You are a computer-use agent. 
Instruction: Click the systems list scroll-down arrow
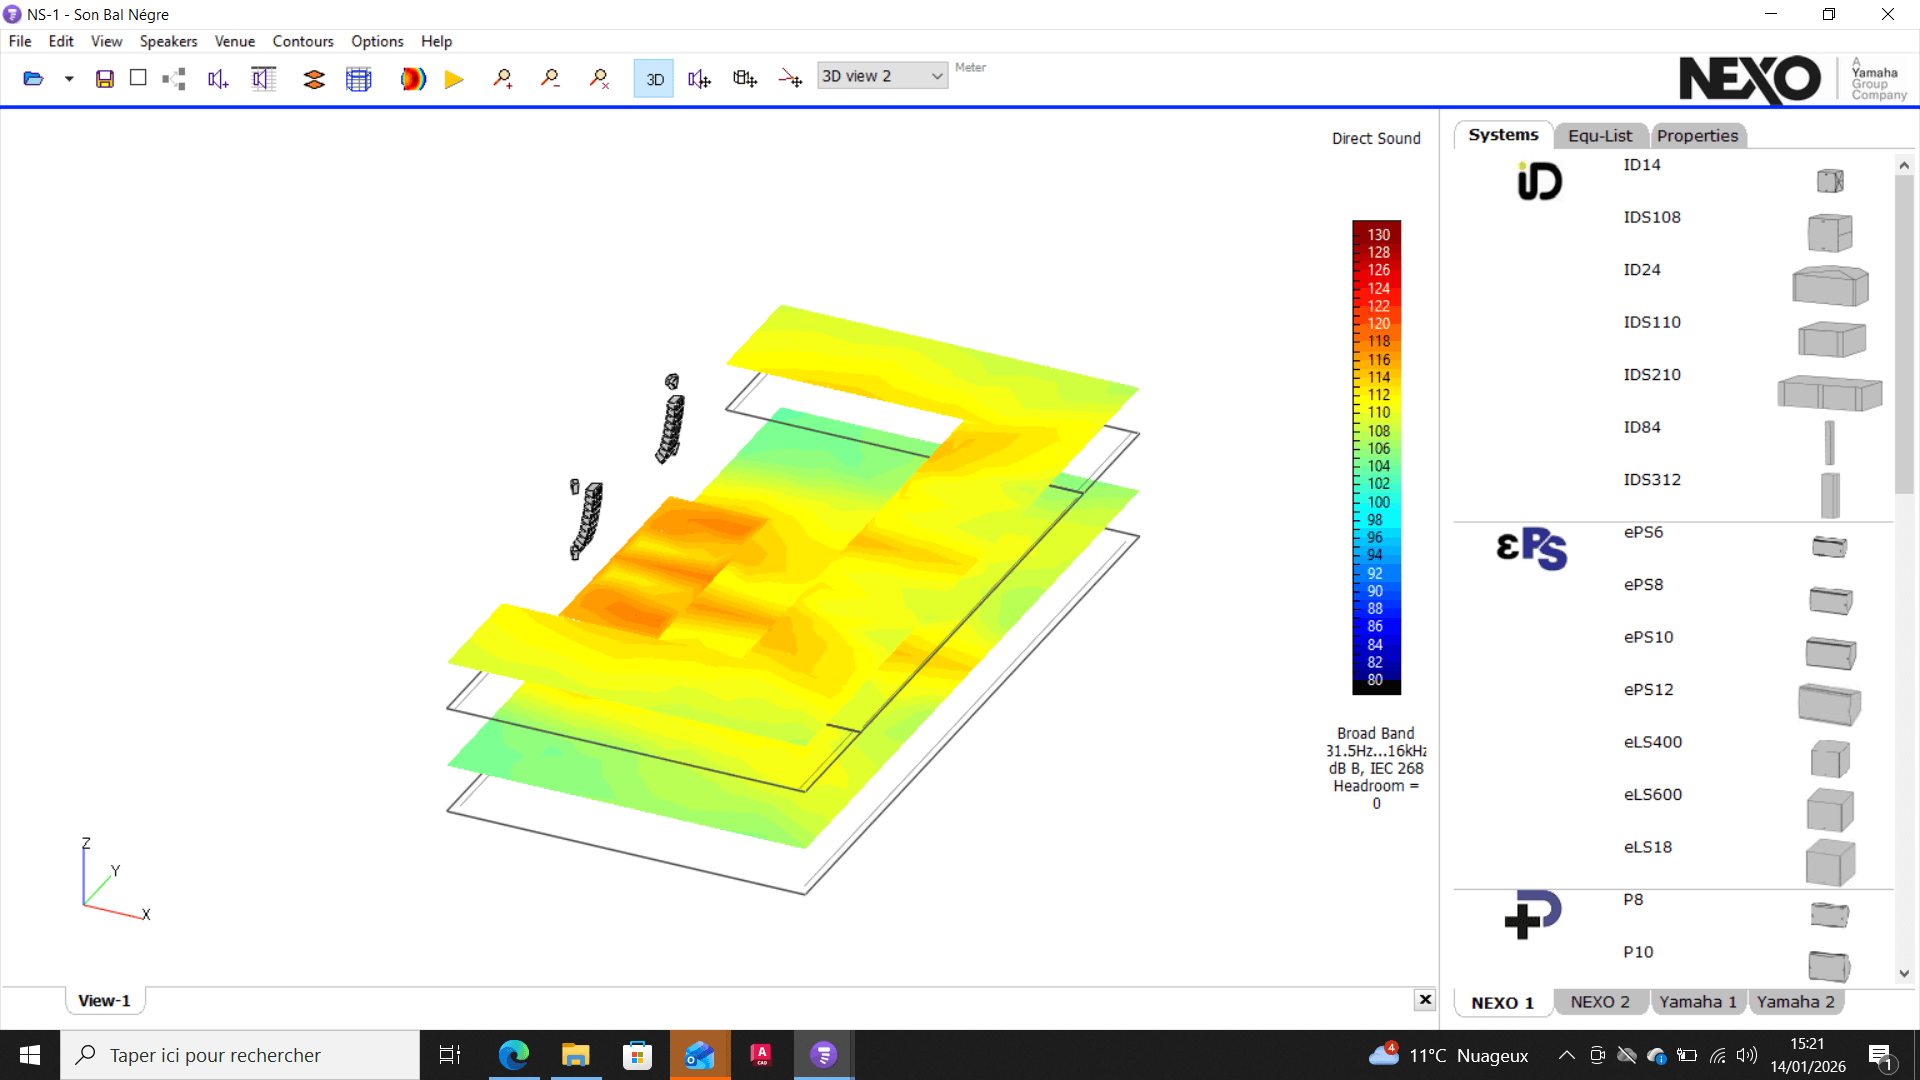[x=1904, y=973]
